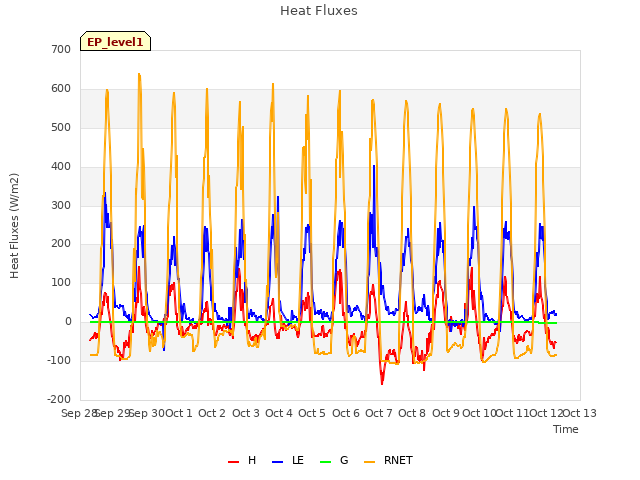
Task: Click the Oct 5 x-axis label
Action: click(x=312, y=413)
